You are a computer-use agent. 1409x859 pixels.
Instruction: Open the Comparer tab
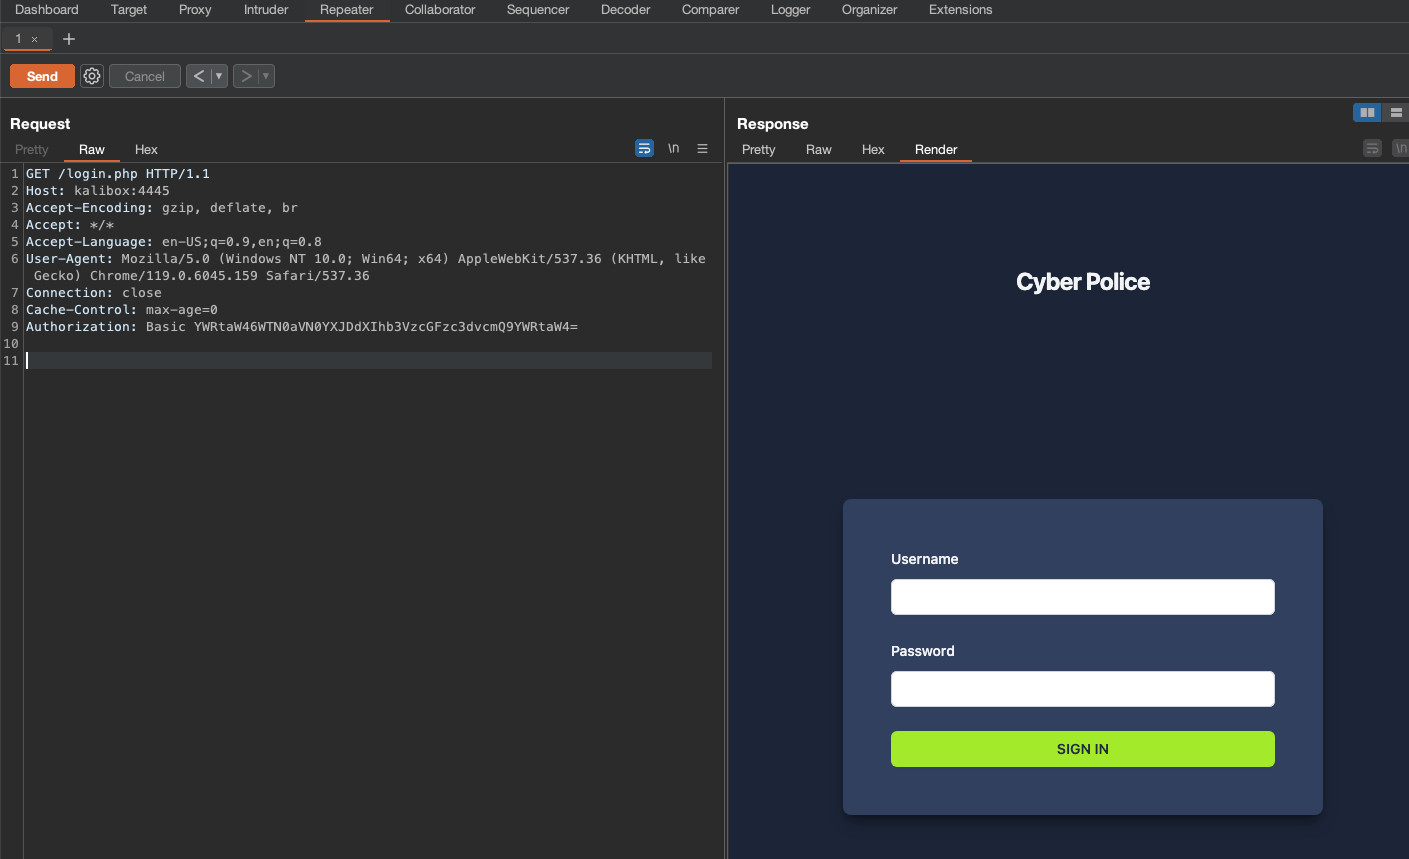(x=711, y=10)
